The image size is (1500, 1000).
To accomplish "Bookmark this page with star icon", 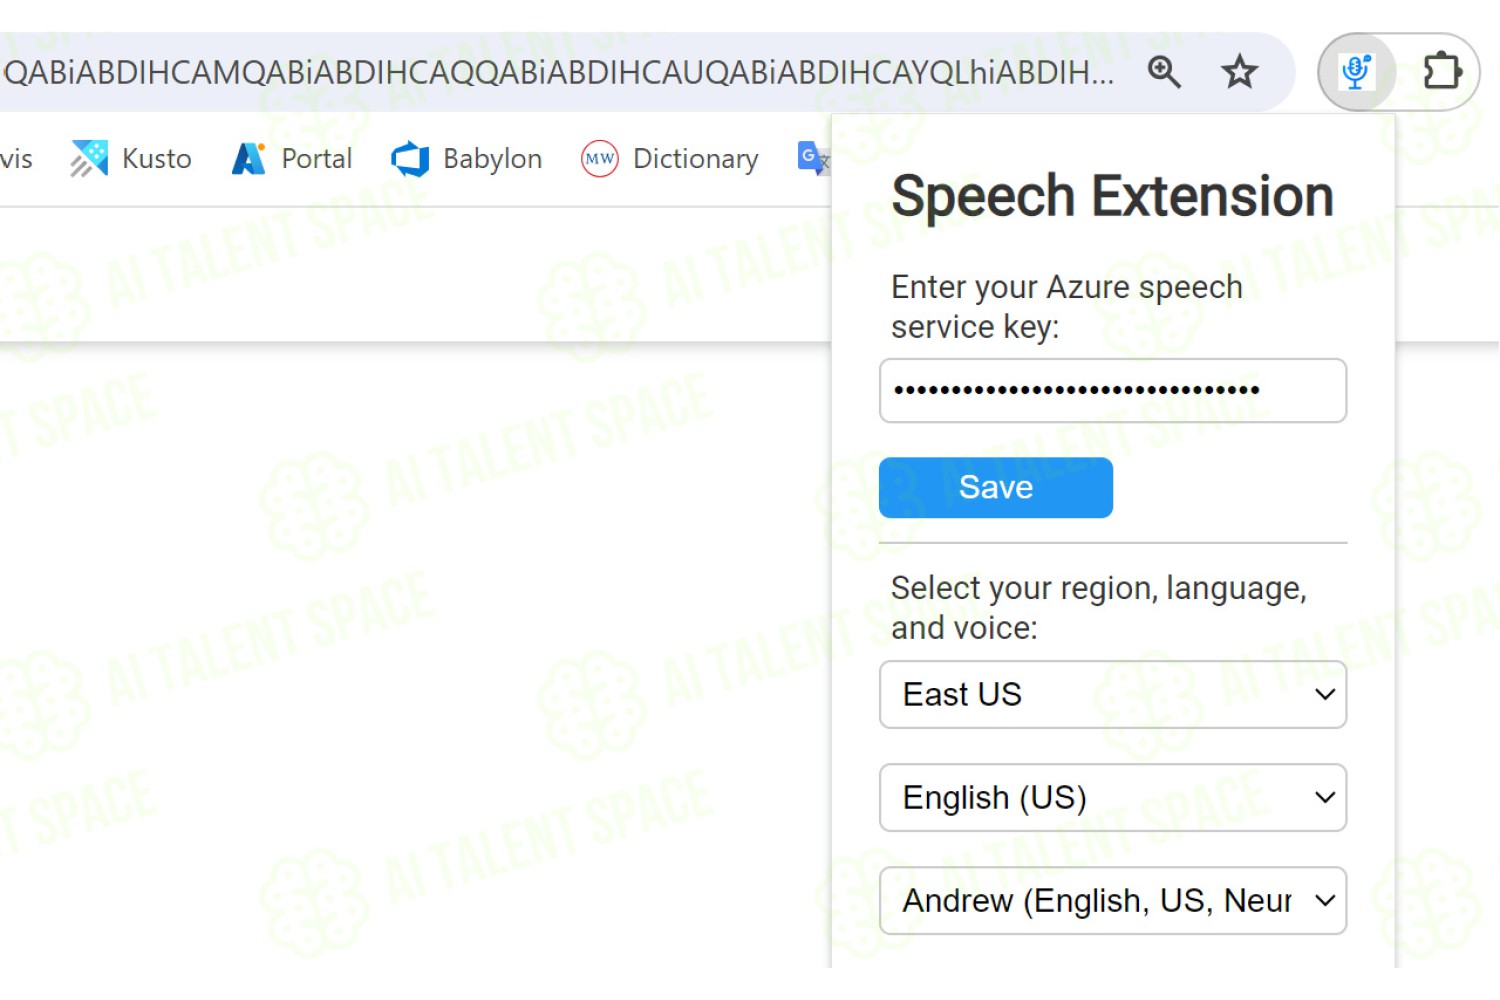I will pyautogui.click(x=1239, y=72).
